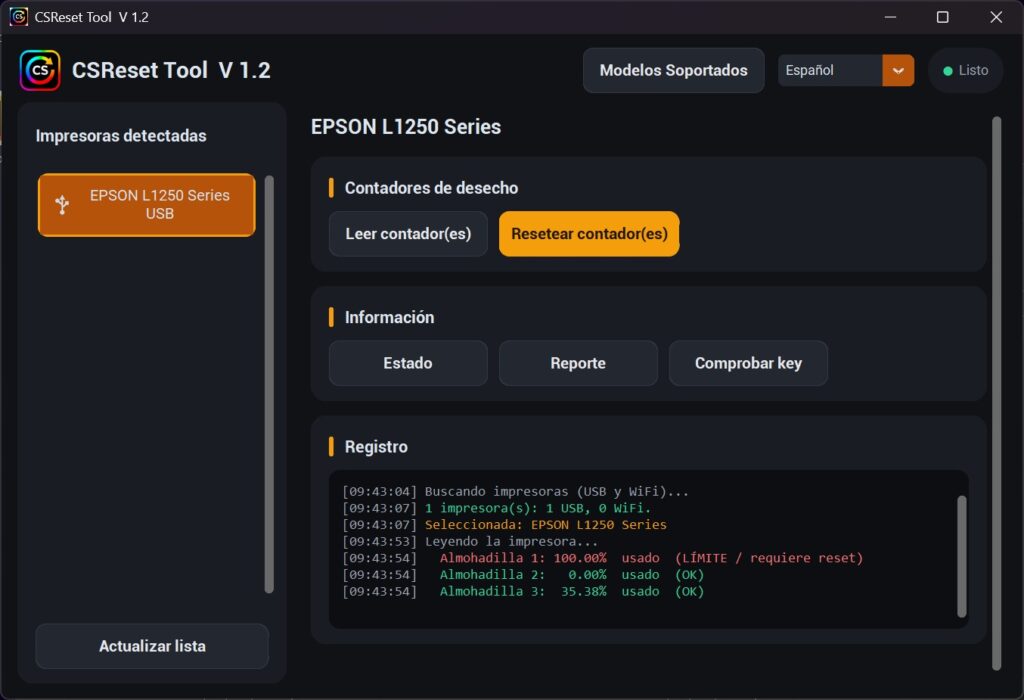
Task: Open the Modelos Soportados list
Action: pos(673,71)
